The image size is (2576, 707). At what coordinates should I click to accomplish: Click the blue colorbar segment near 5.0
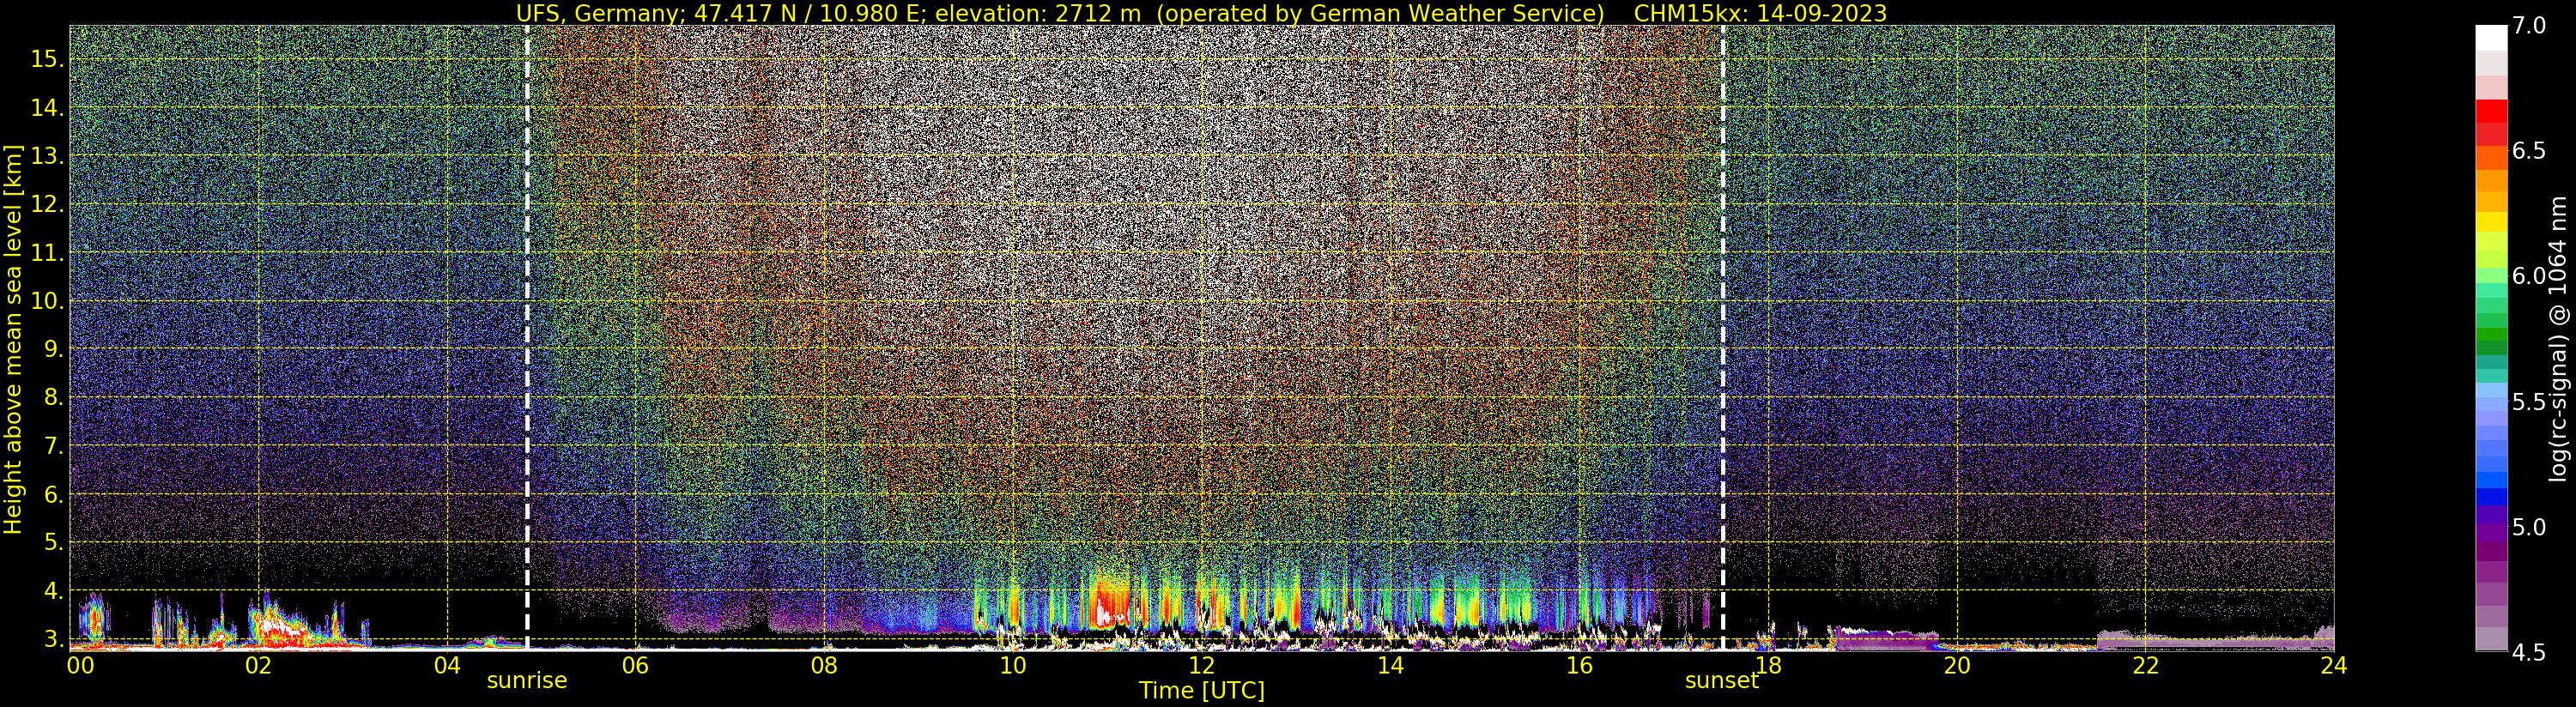click(2491, 497)
